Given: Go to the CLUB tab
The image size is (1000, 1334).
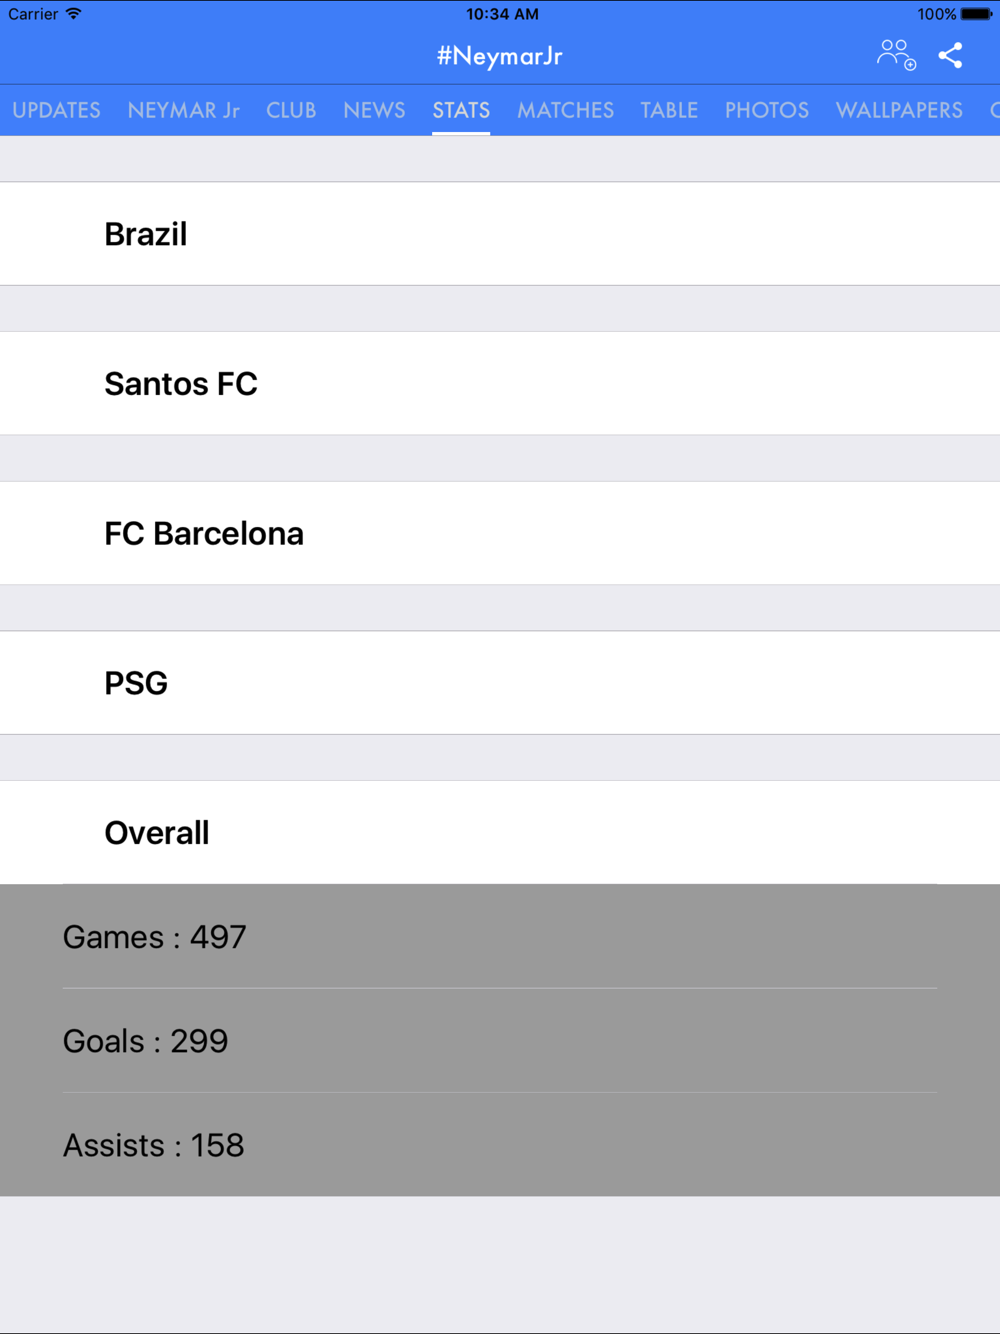Looking at the screenshot, I should (291, 110).
